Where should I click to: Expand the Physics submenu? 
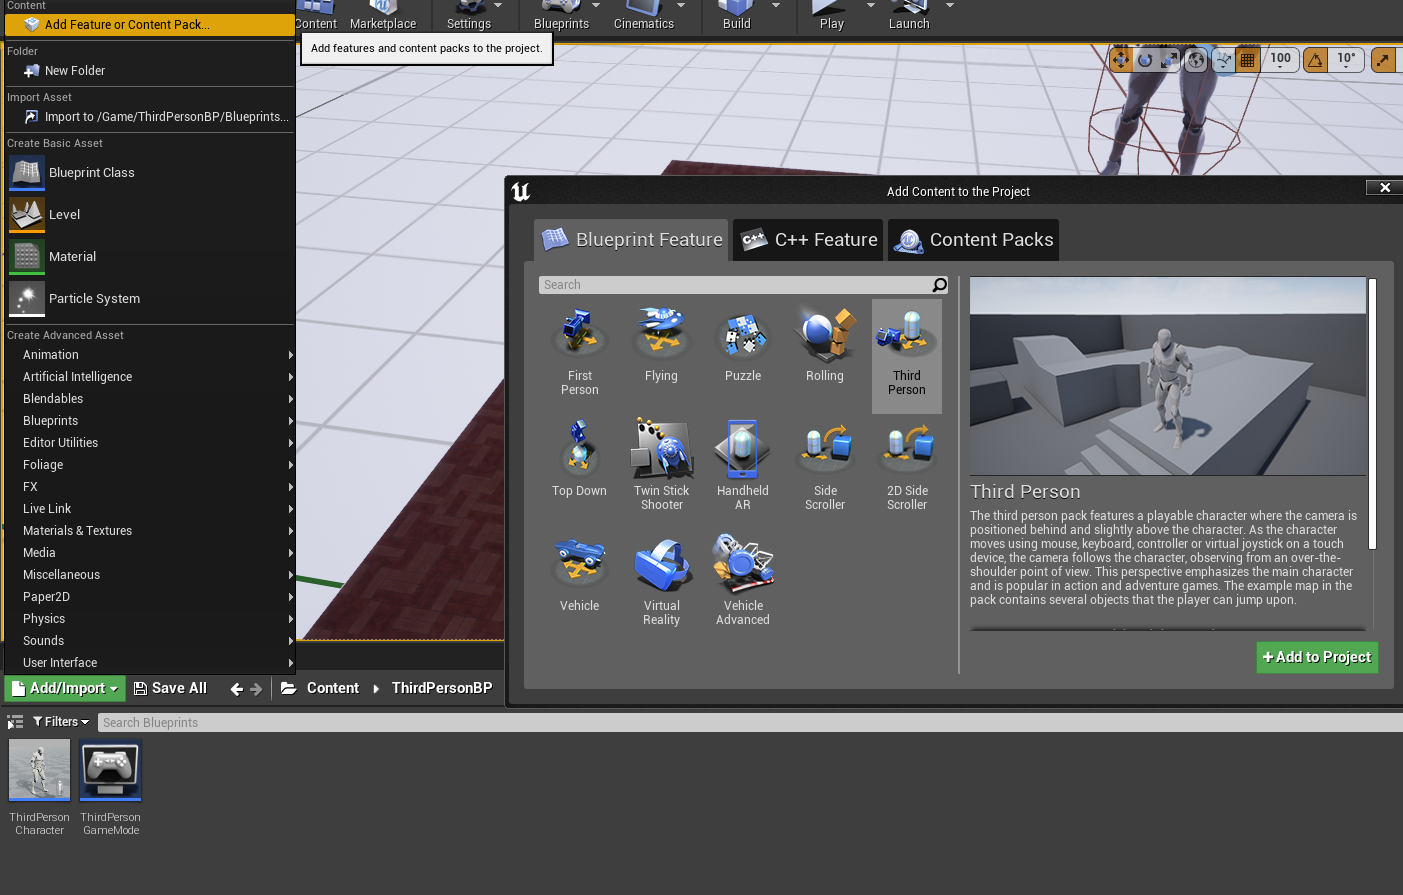pos(150,619)
